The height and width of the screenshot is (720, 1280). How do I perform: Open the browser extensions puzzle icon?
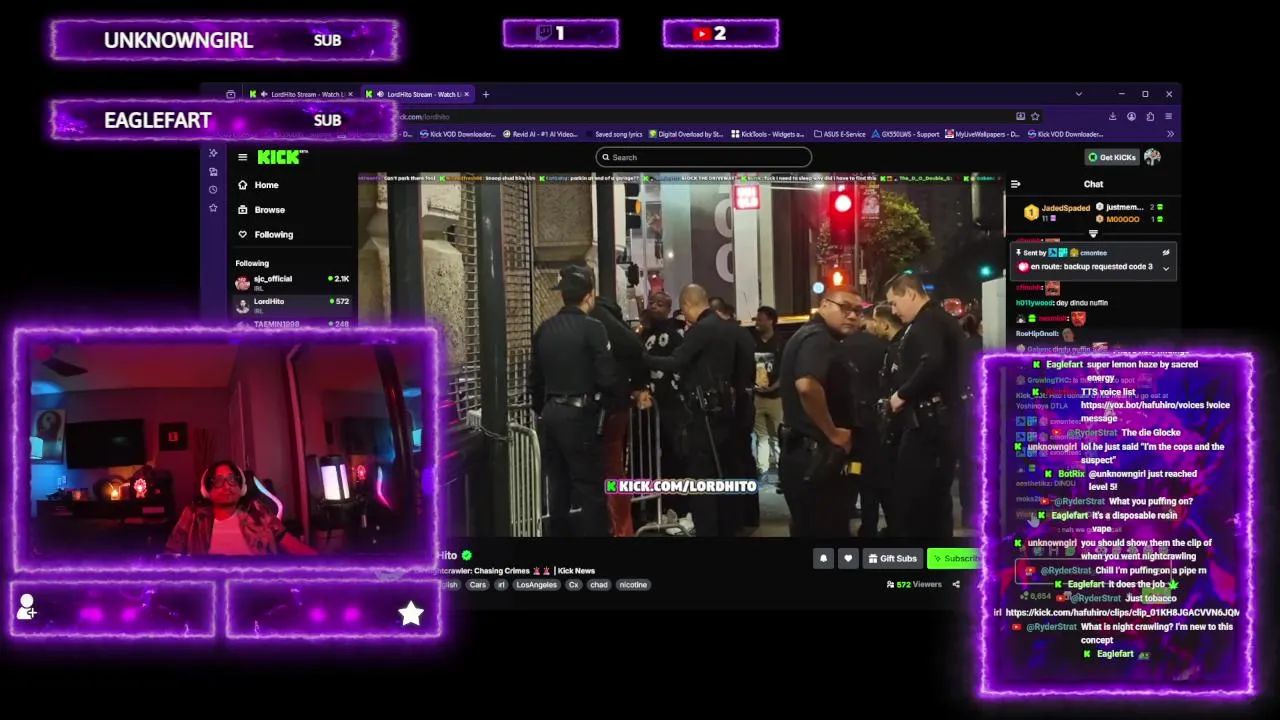coord(1149,116)
